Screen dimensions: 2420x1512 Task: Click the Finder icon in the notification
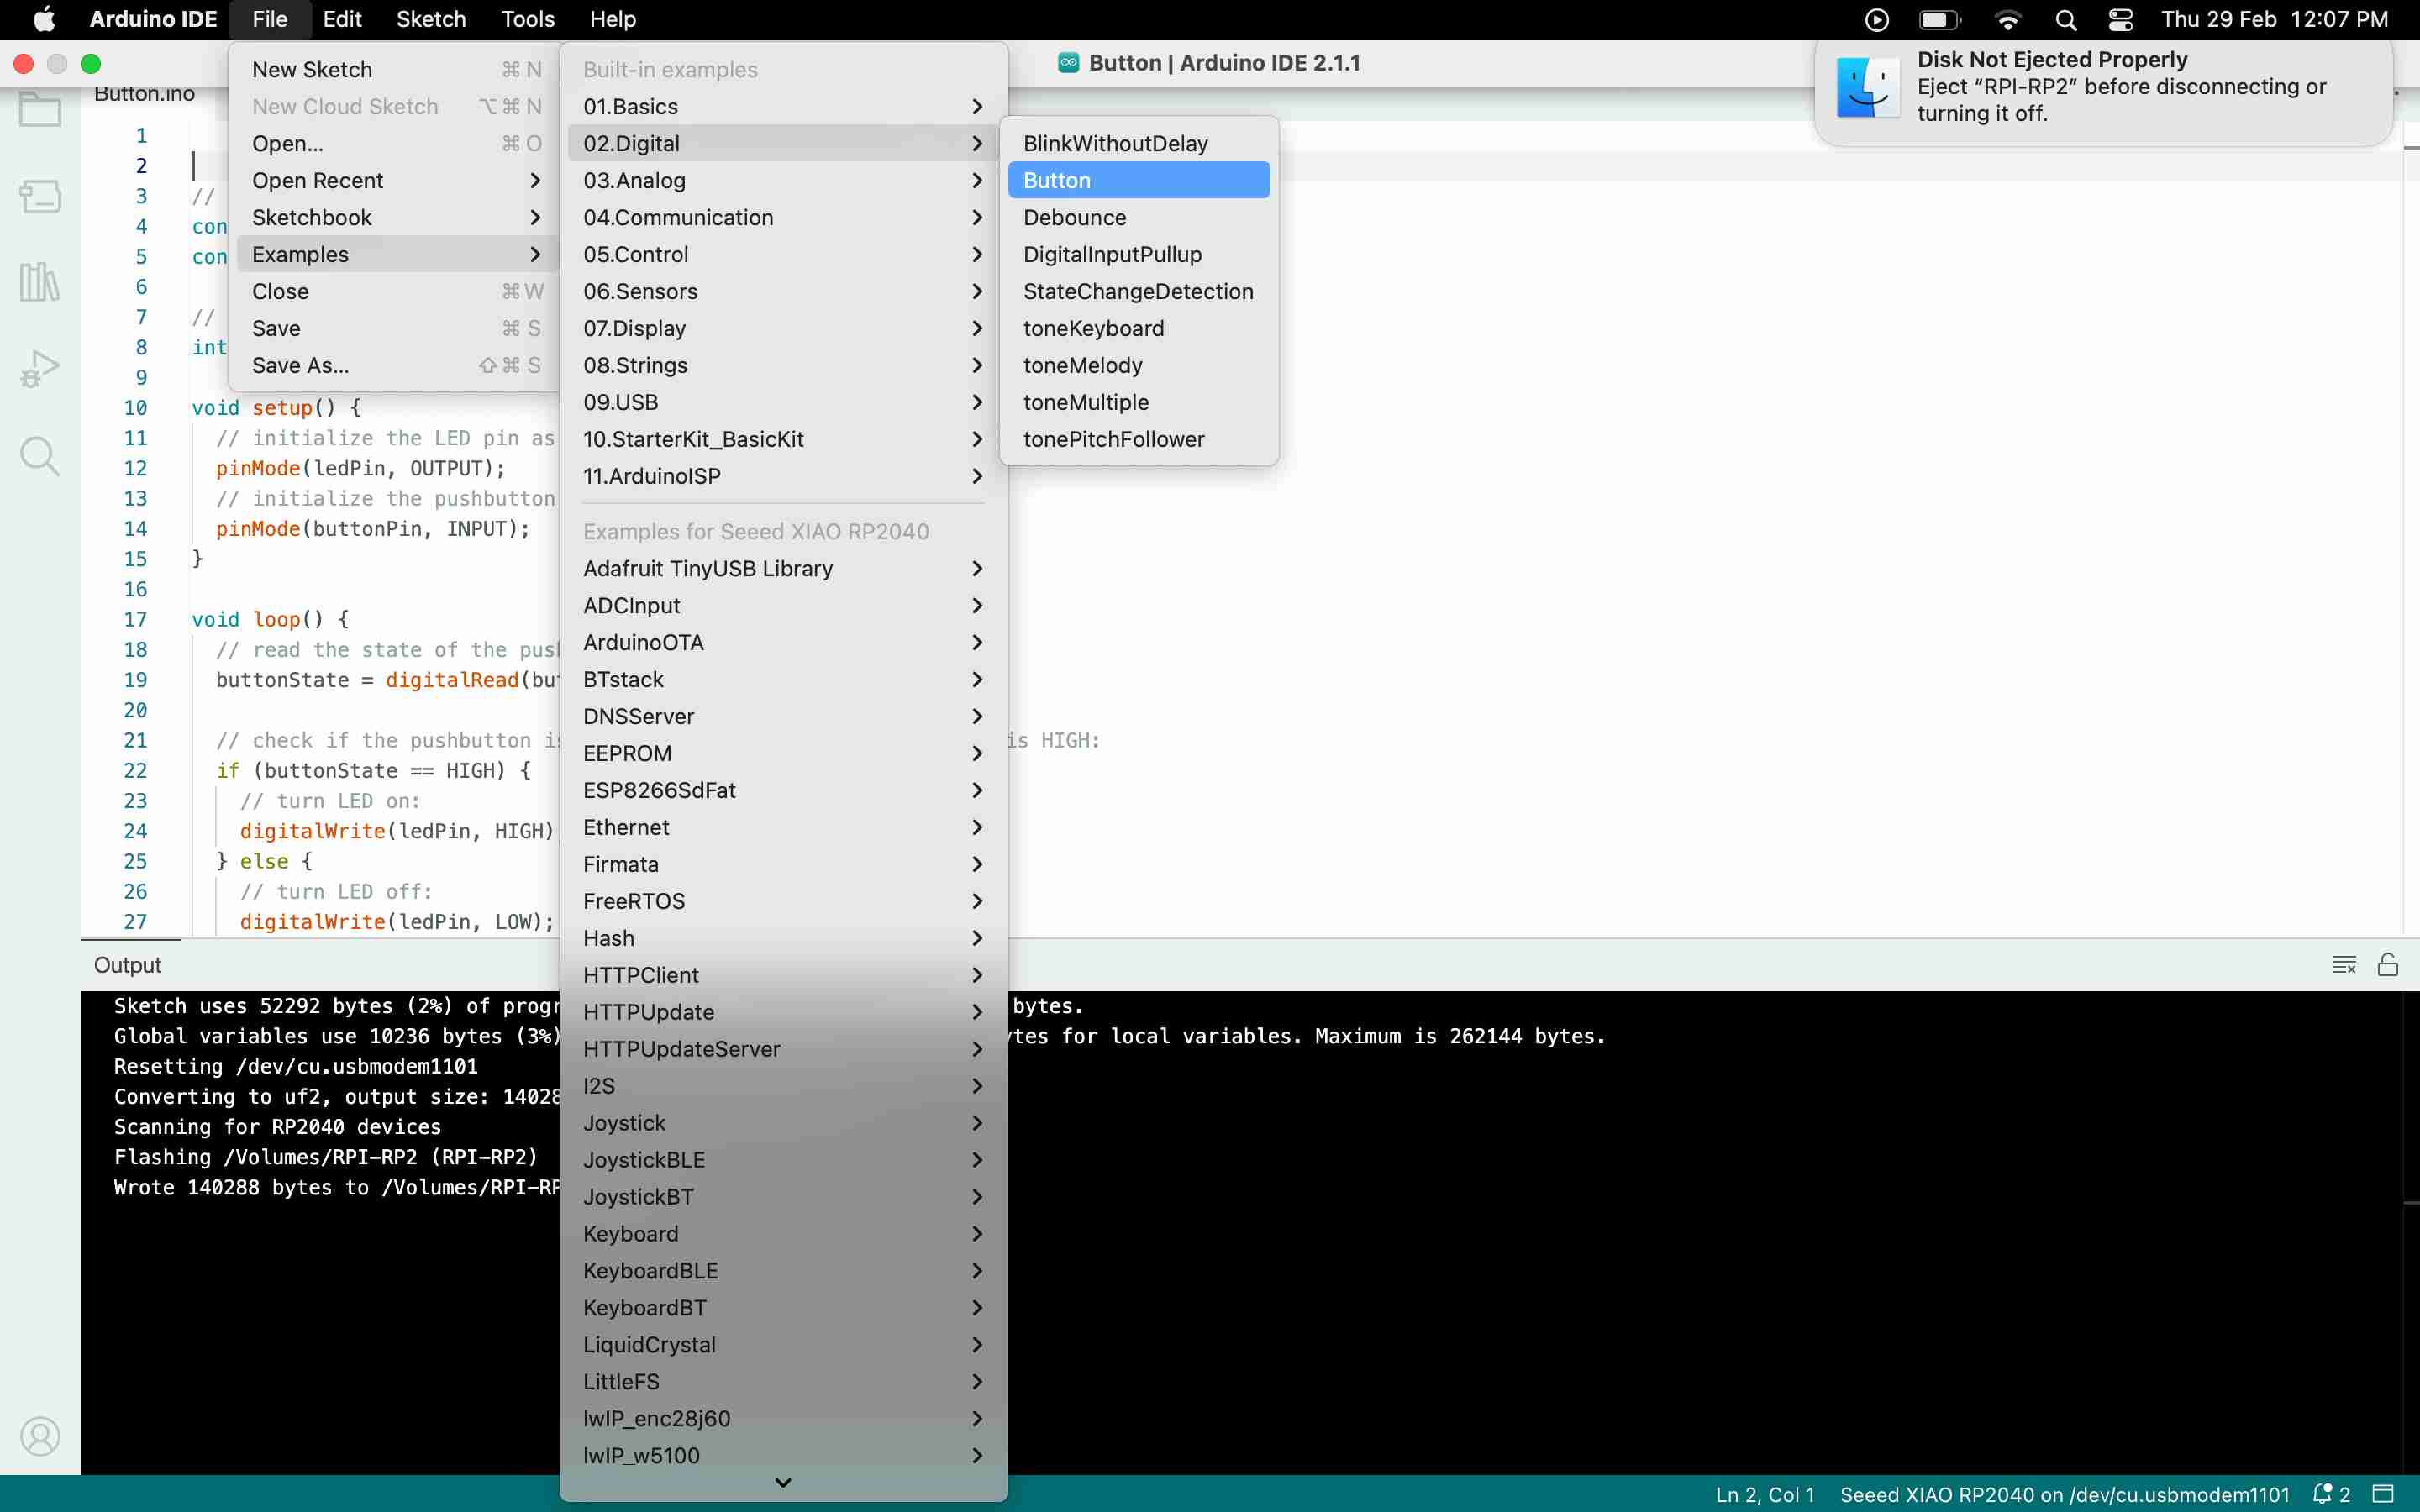click(x=1868, y=87)
